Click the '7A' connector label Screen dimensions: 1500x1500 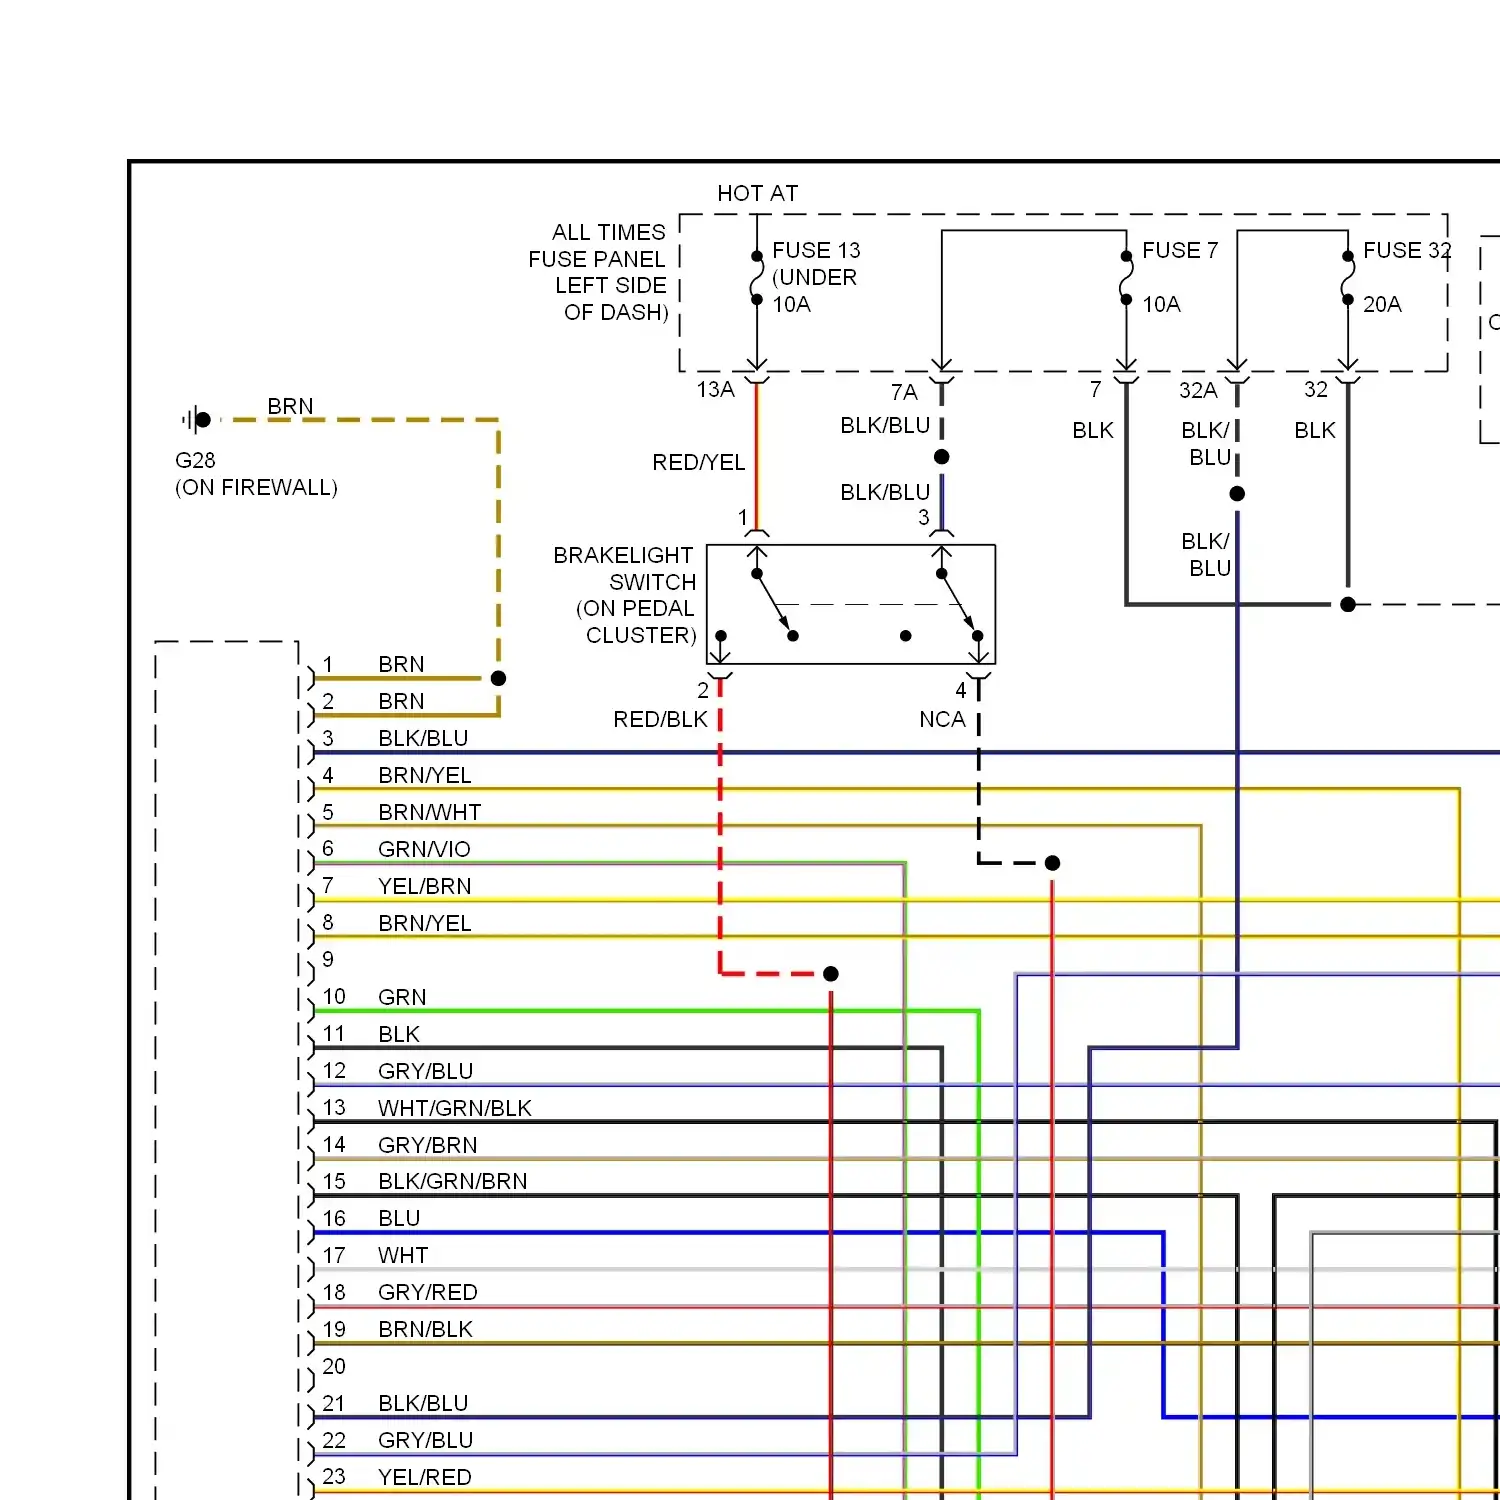pyautogui.click(x=904, y=392)
